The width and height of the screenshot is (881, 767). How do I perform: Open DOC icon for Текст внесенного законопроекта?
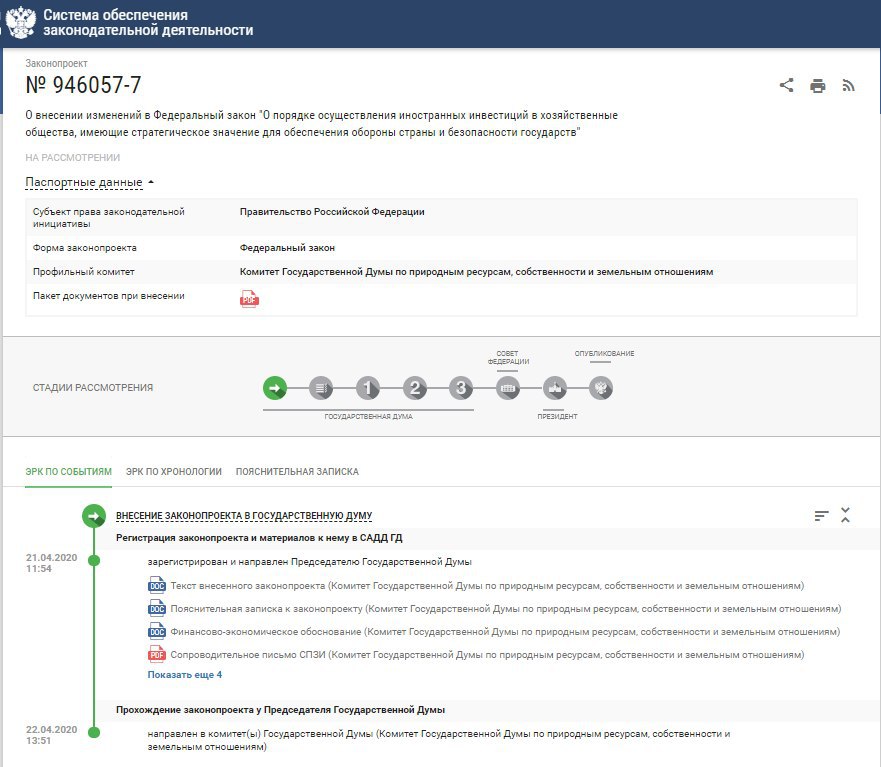coord(157,586)
